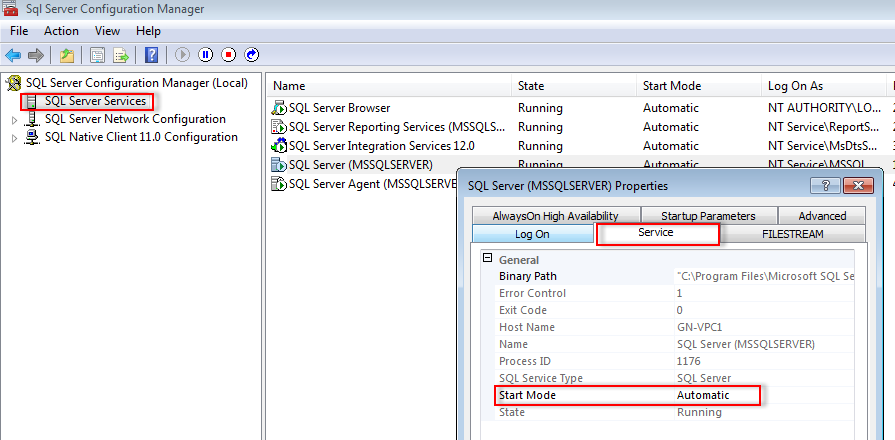The image size is (895, 440).
Task: Click the Export List toolbar icon
Action: pos(121,55)
